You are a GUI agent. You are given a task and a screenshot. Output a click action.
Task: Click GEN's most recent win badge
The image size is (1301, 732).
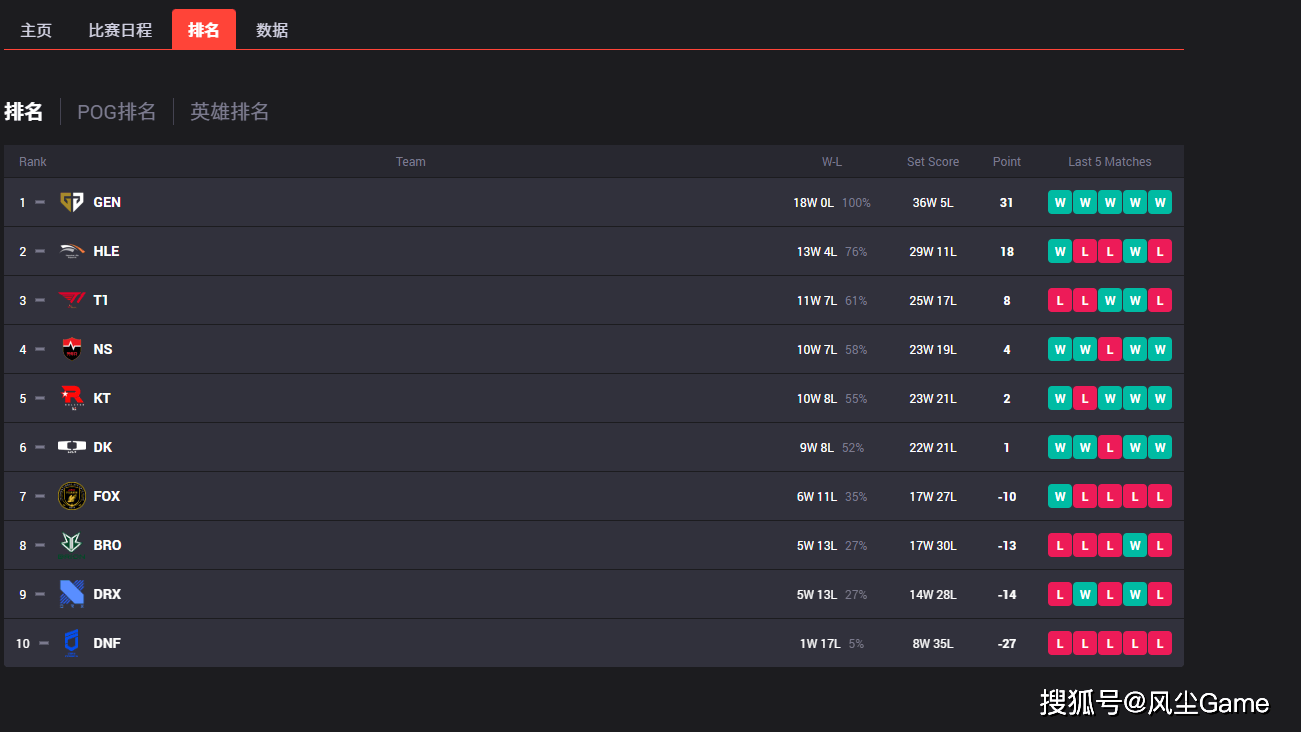click(1160, 202)
